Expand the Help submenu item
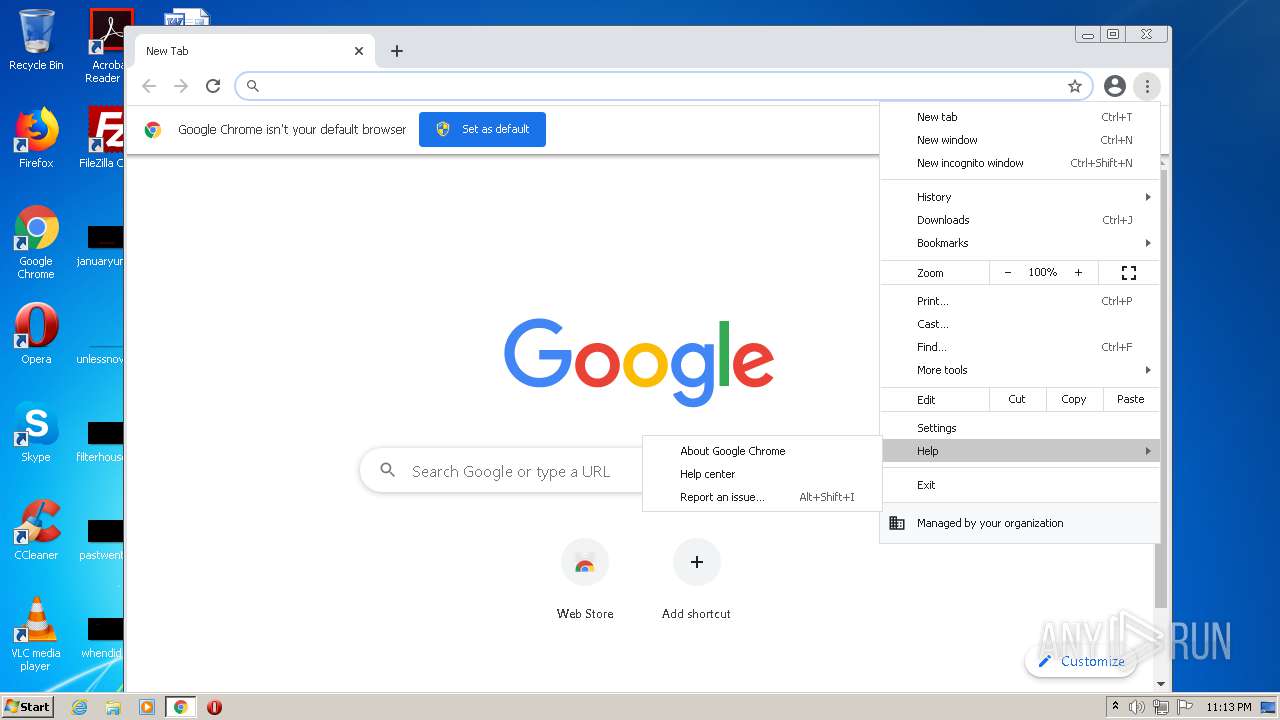The image size is (1280, 720). 1020,451
